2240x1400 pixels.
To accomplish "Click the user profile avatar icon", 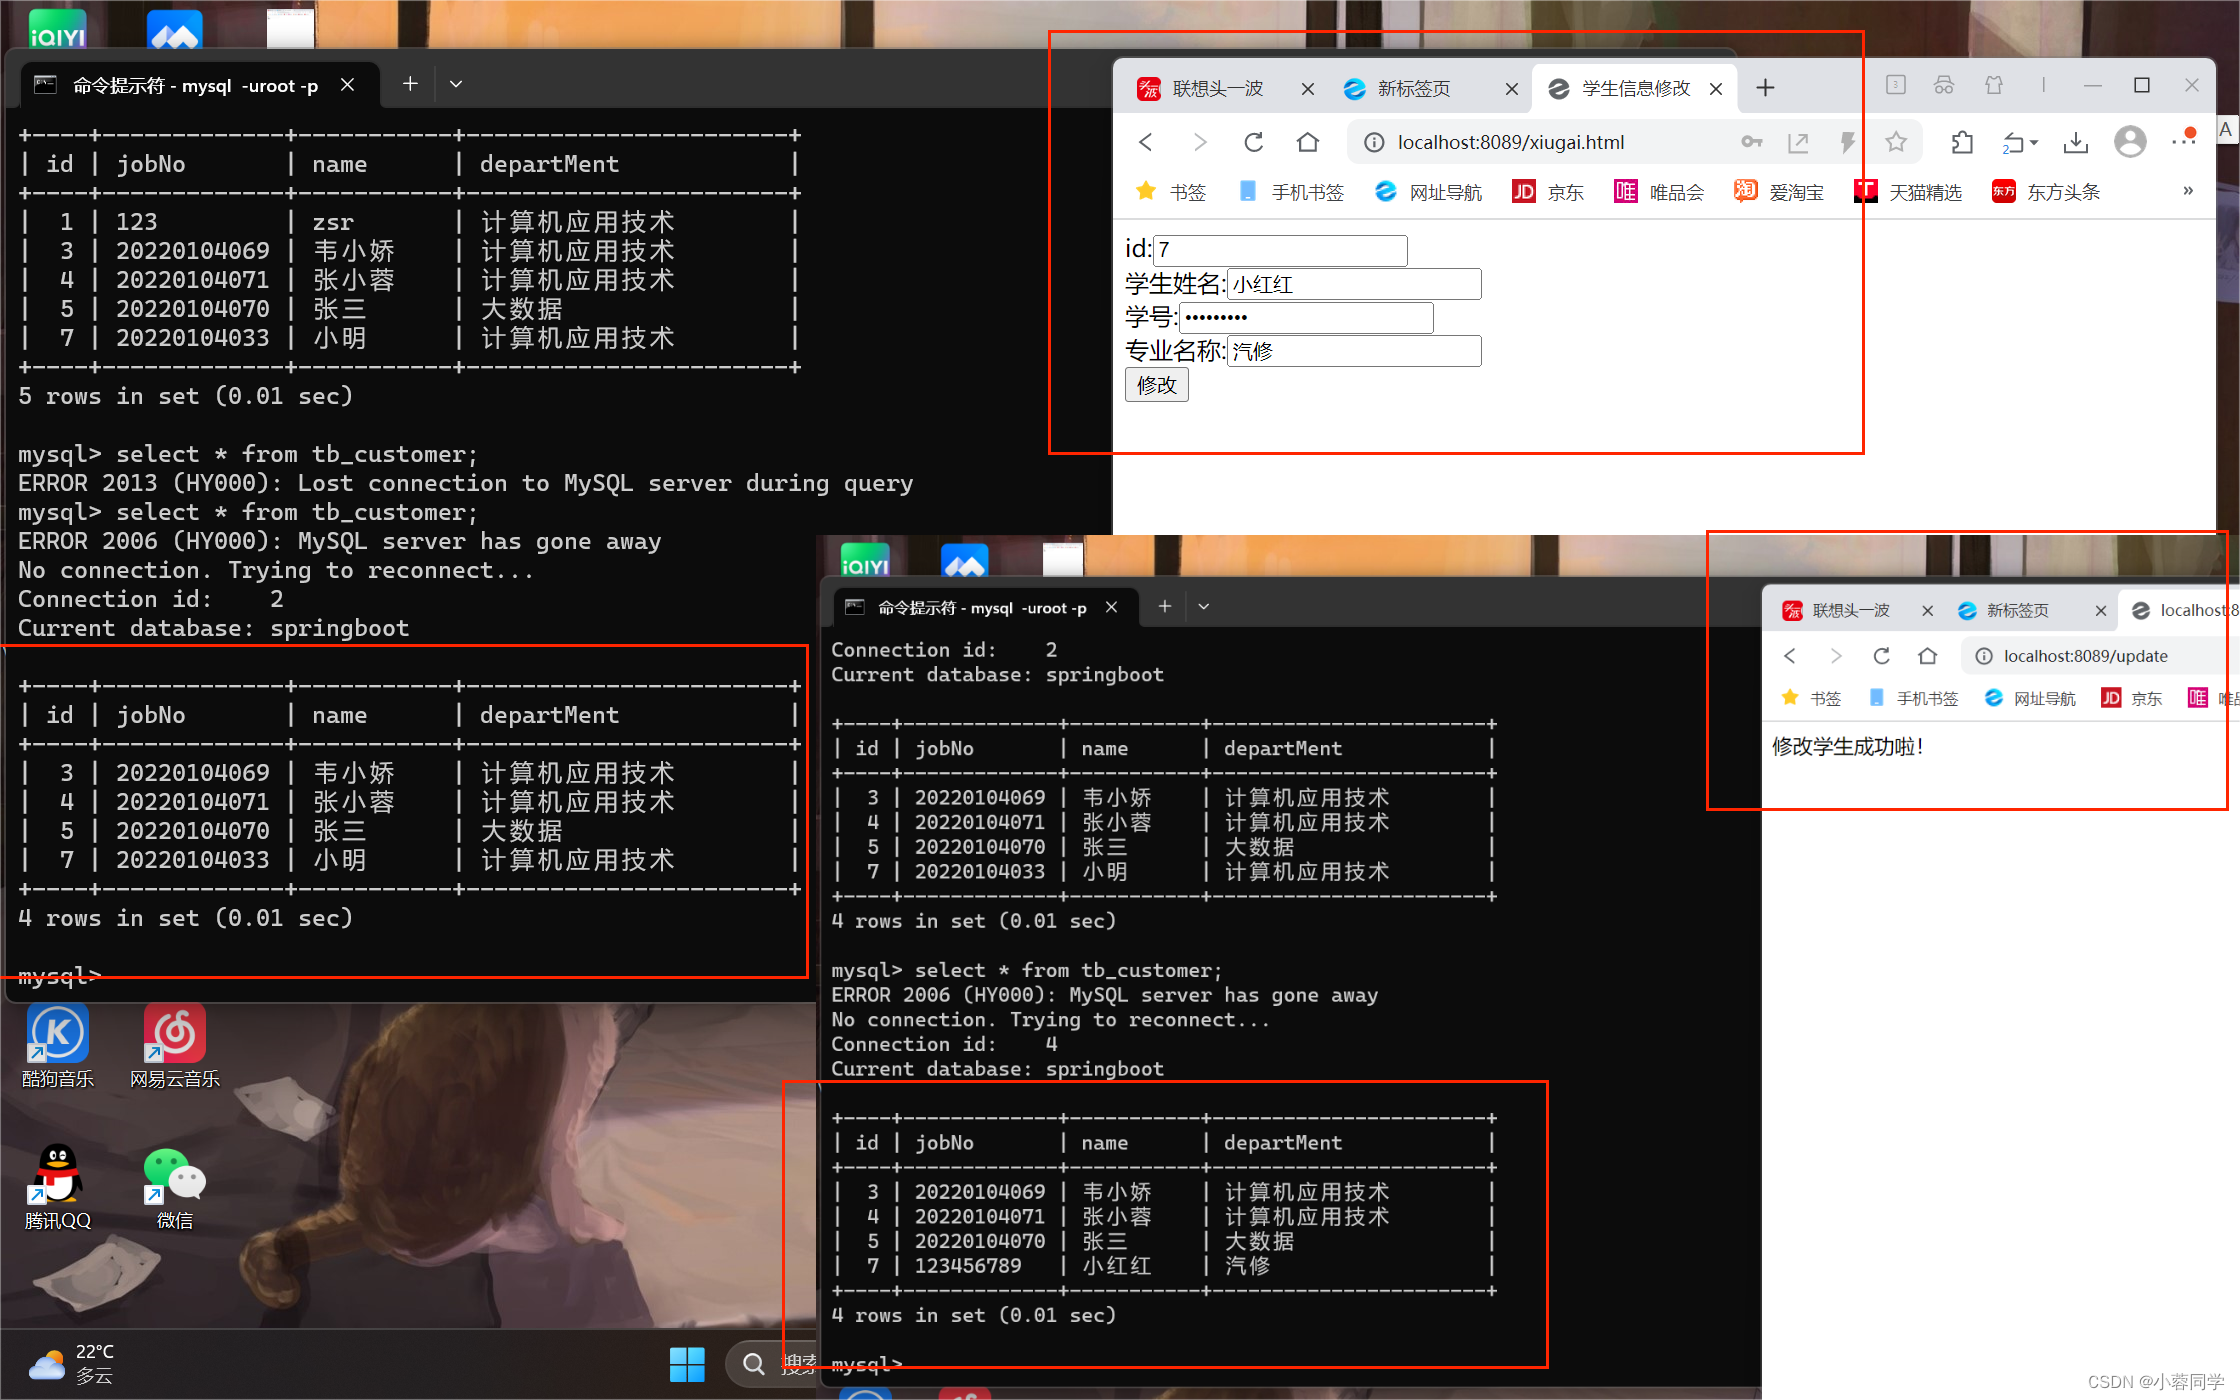I will click(2129, 142).
